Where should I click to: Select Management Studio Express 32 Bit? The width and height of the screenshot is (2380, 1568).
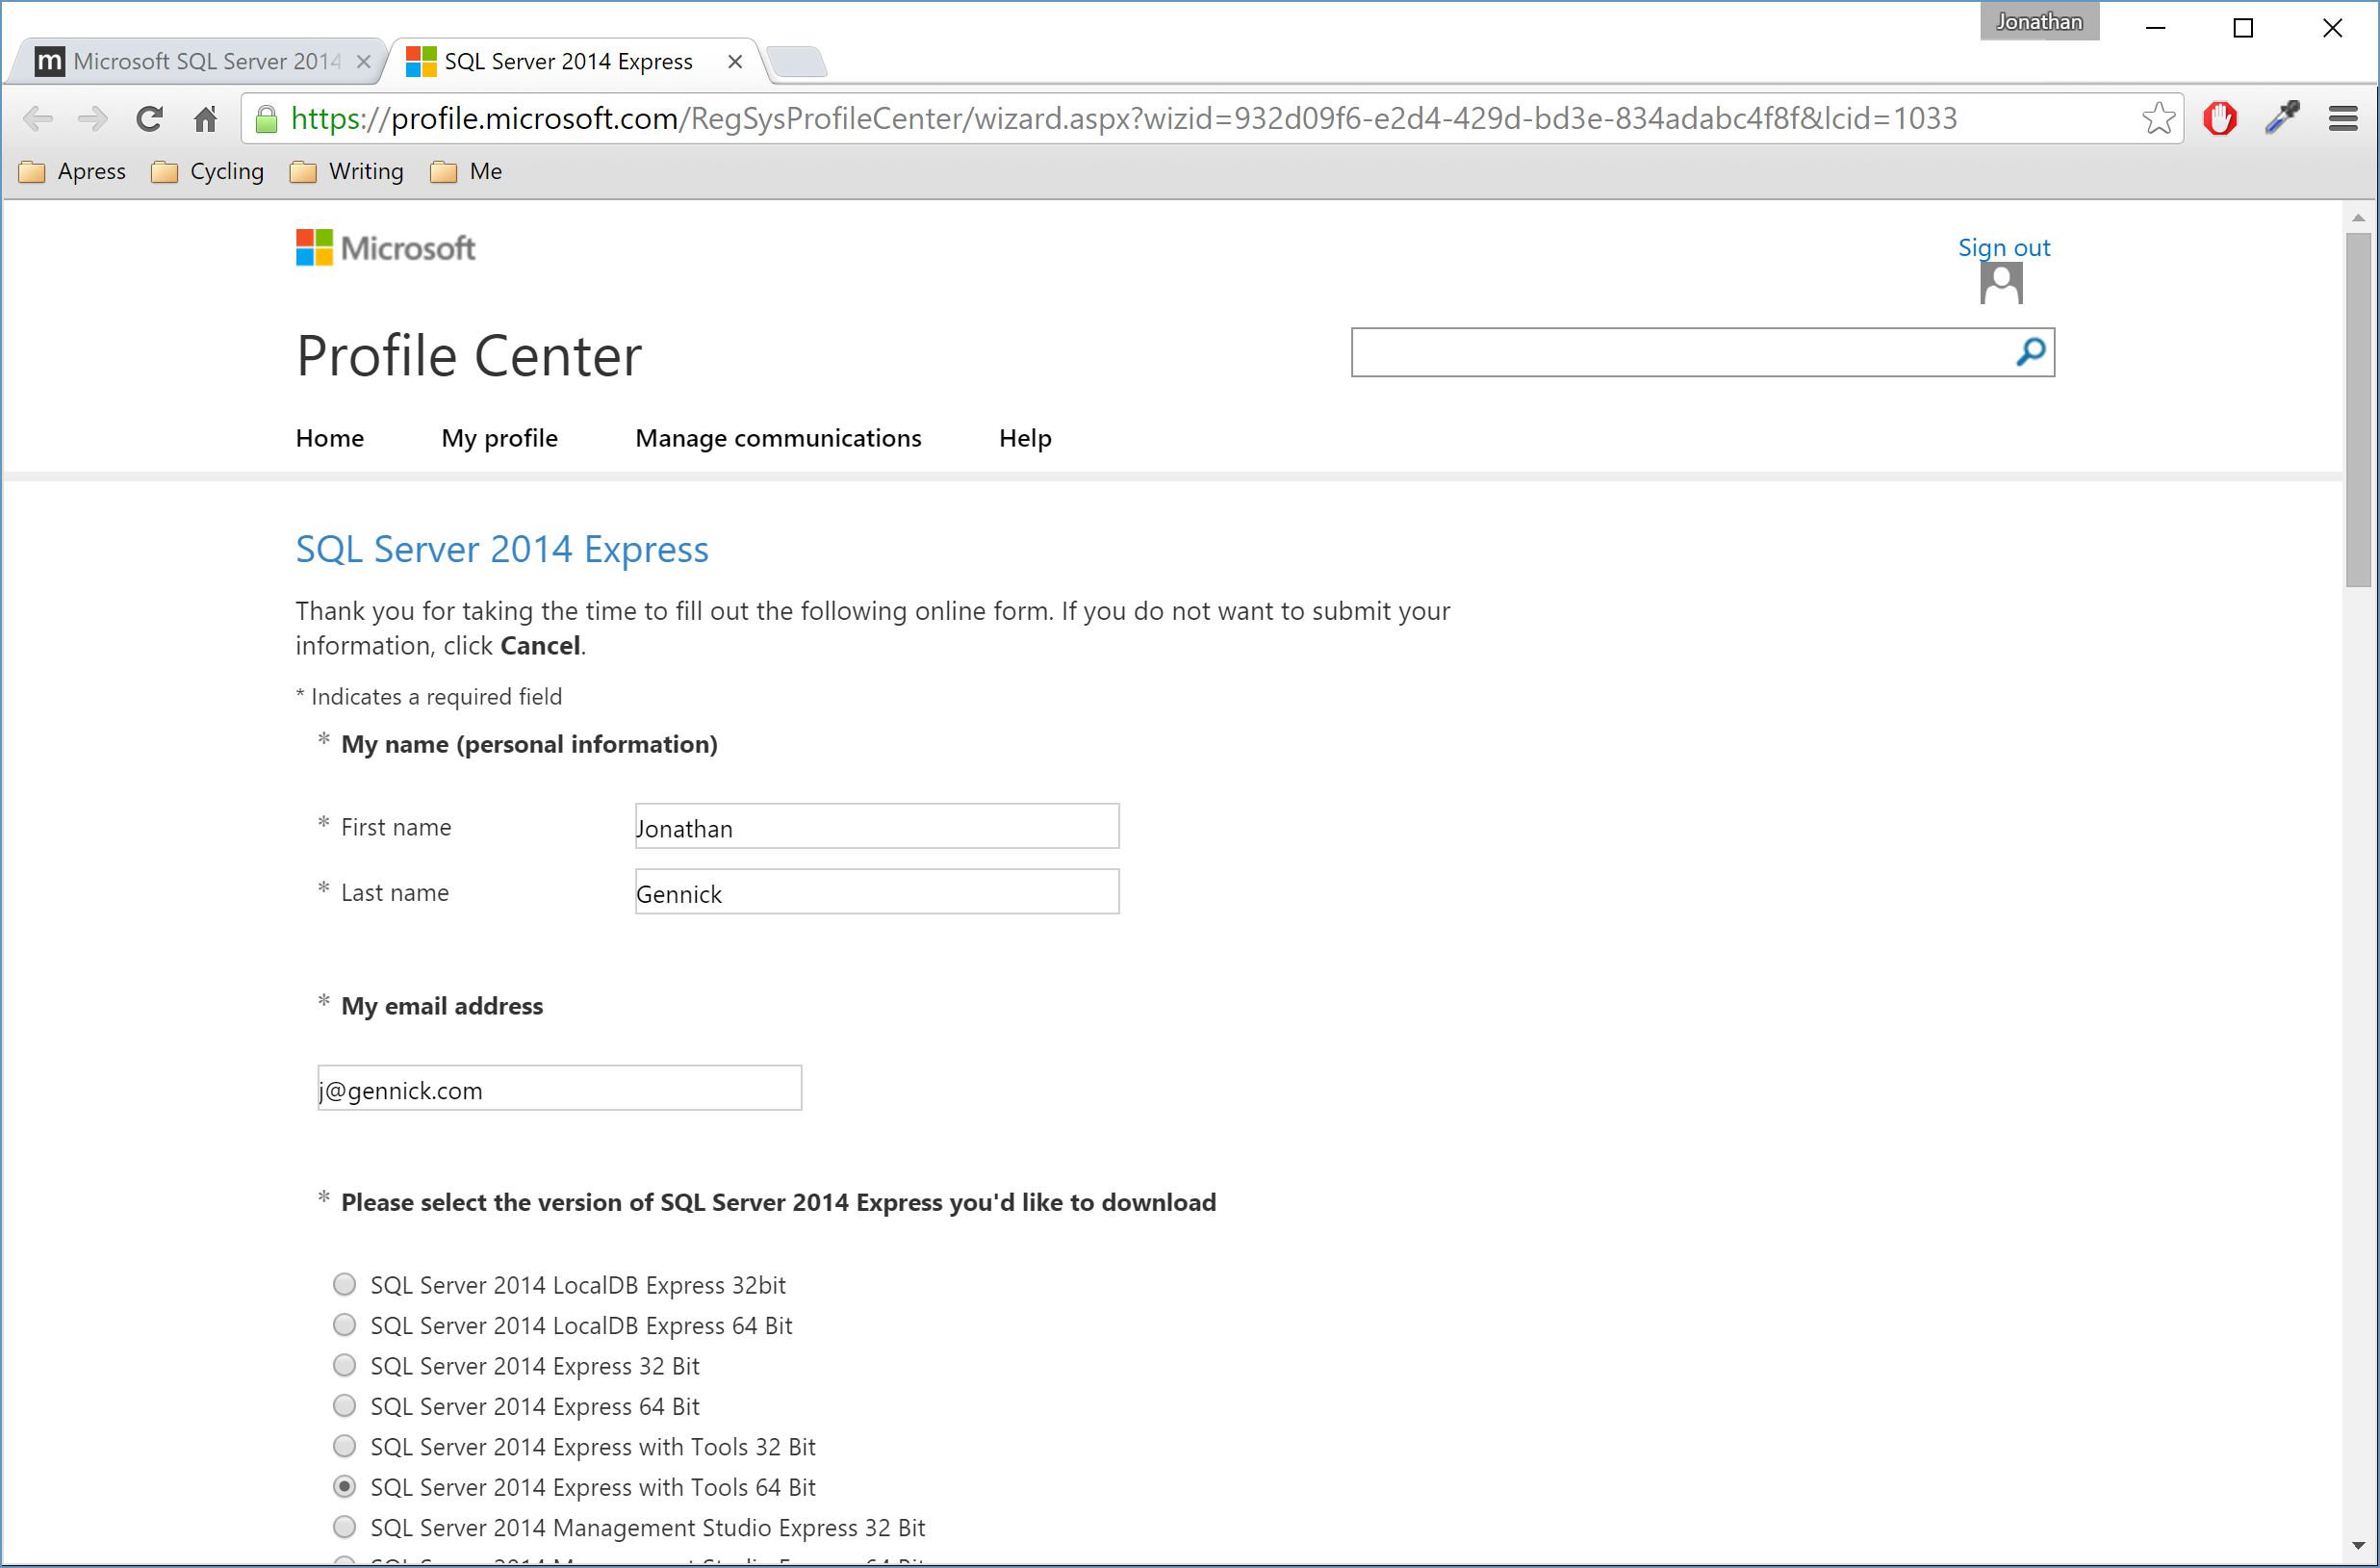point(344,1527)
